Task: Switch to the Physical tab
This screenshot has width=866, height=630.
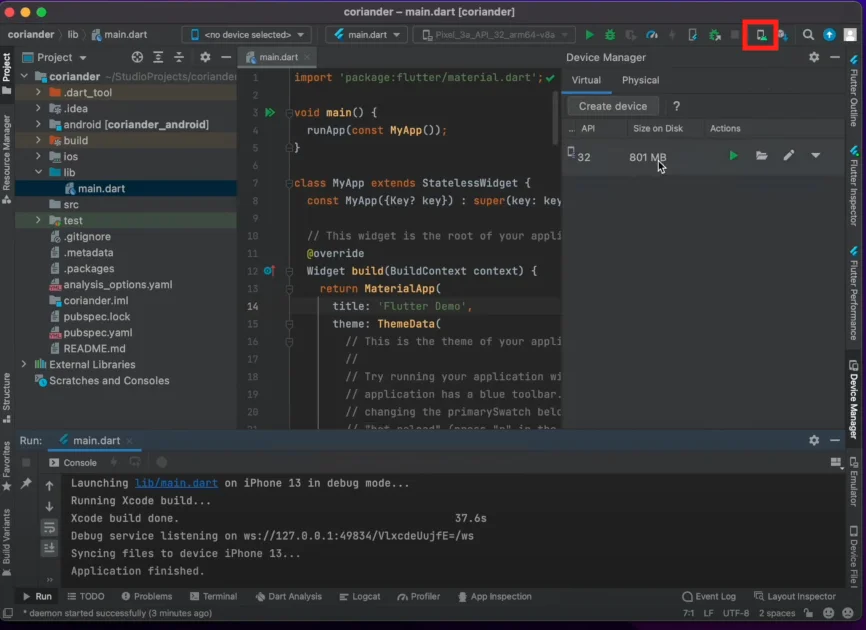Action: pos(640,80)
